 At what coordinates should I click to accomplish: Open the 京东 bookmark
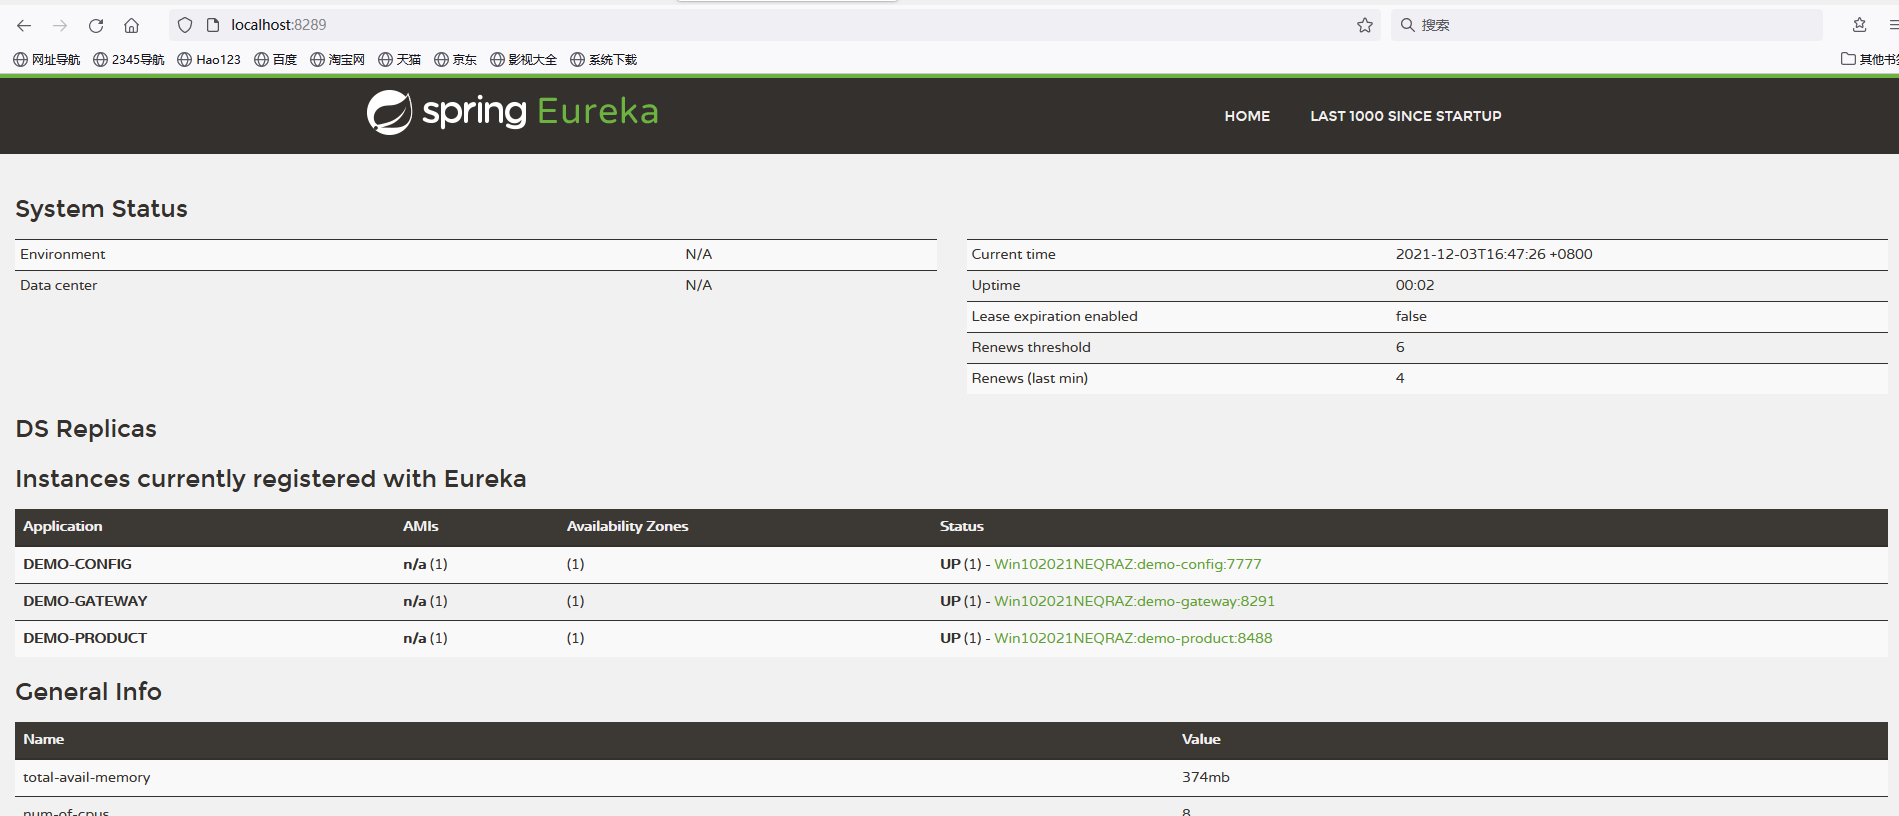click(x=456, y=60)
